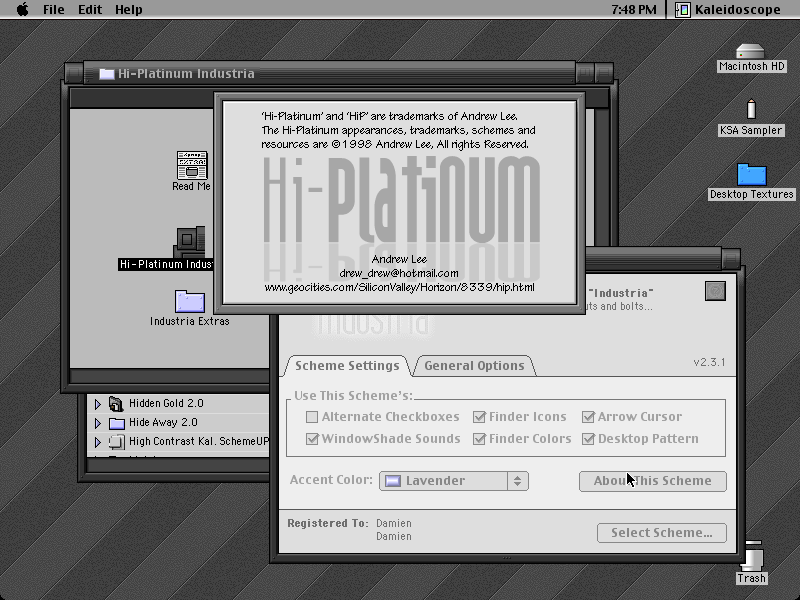Select High Contrast Kal. Scheme icon
The width and height of the screenshot is (800, 600).
pos(117,442)
